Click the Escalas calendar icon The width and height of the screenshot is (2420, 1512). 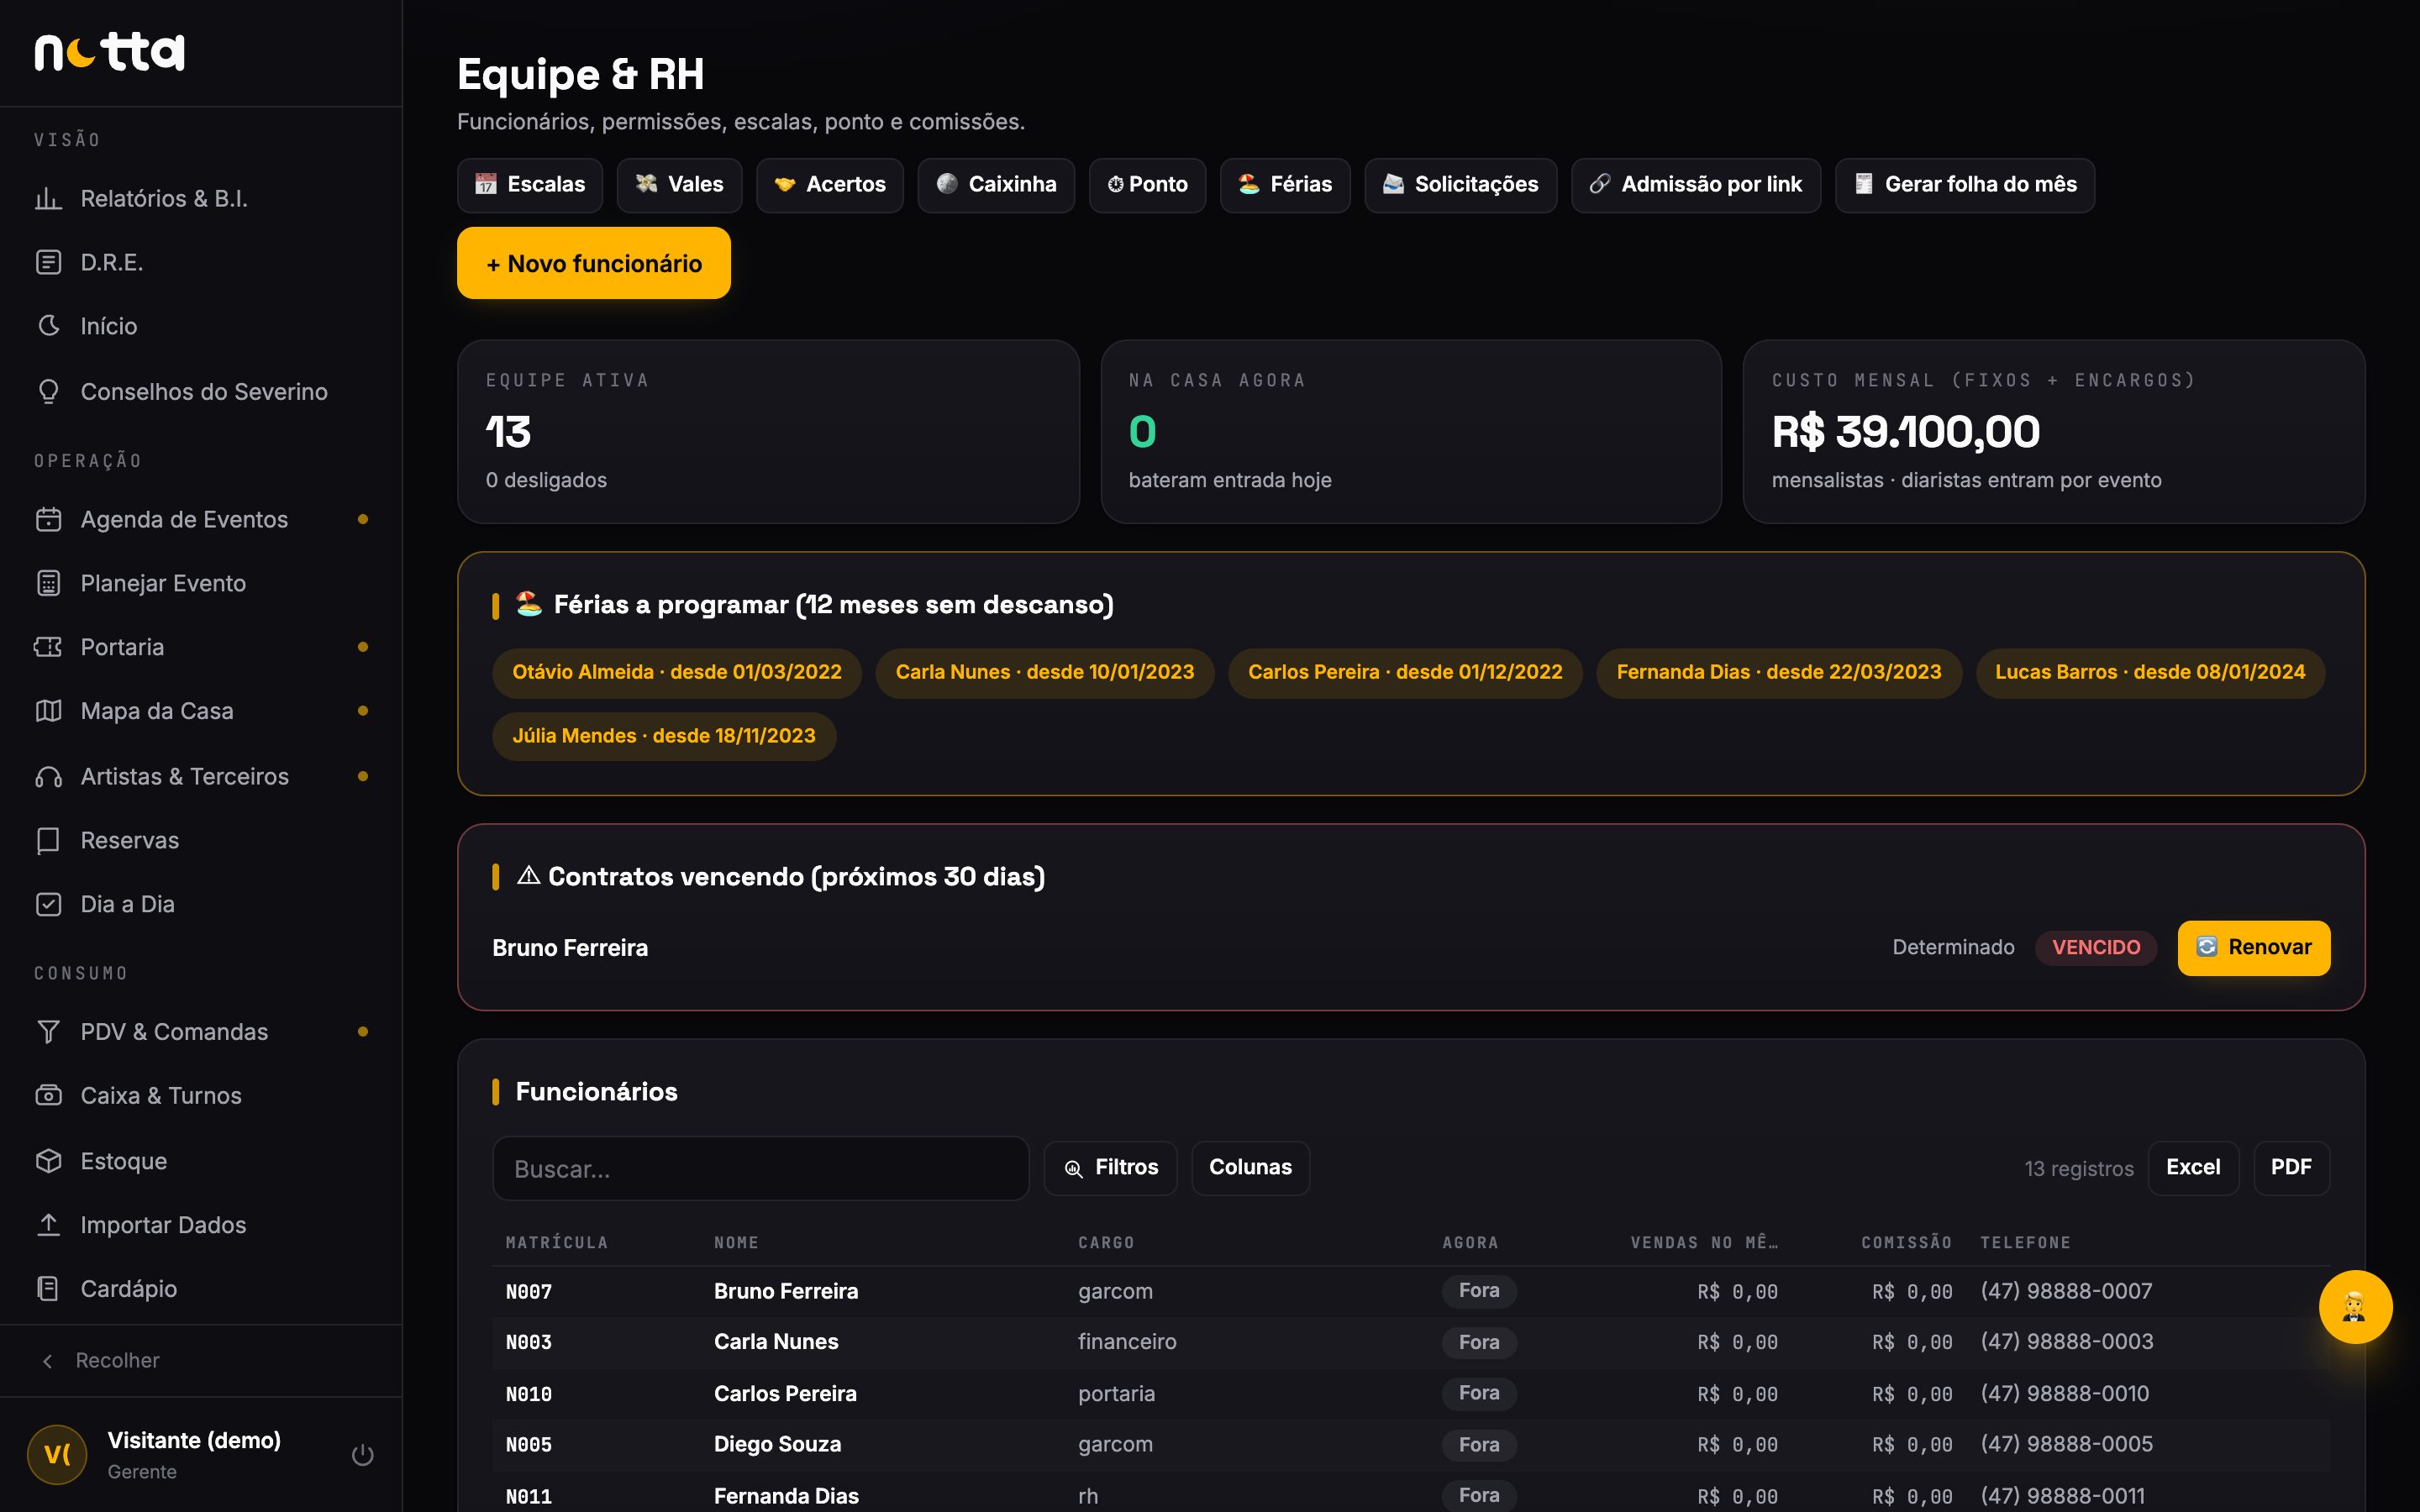coord(486,184)
